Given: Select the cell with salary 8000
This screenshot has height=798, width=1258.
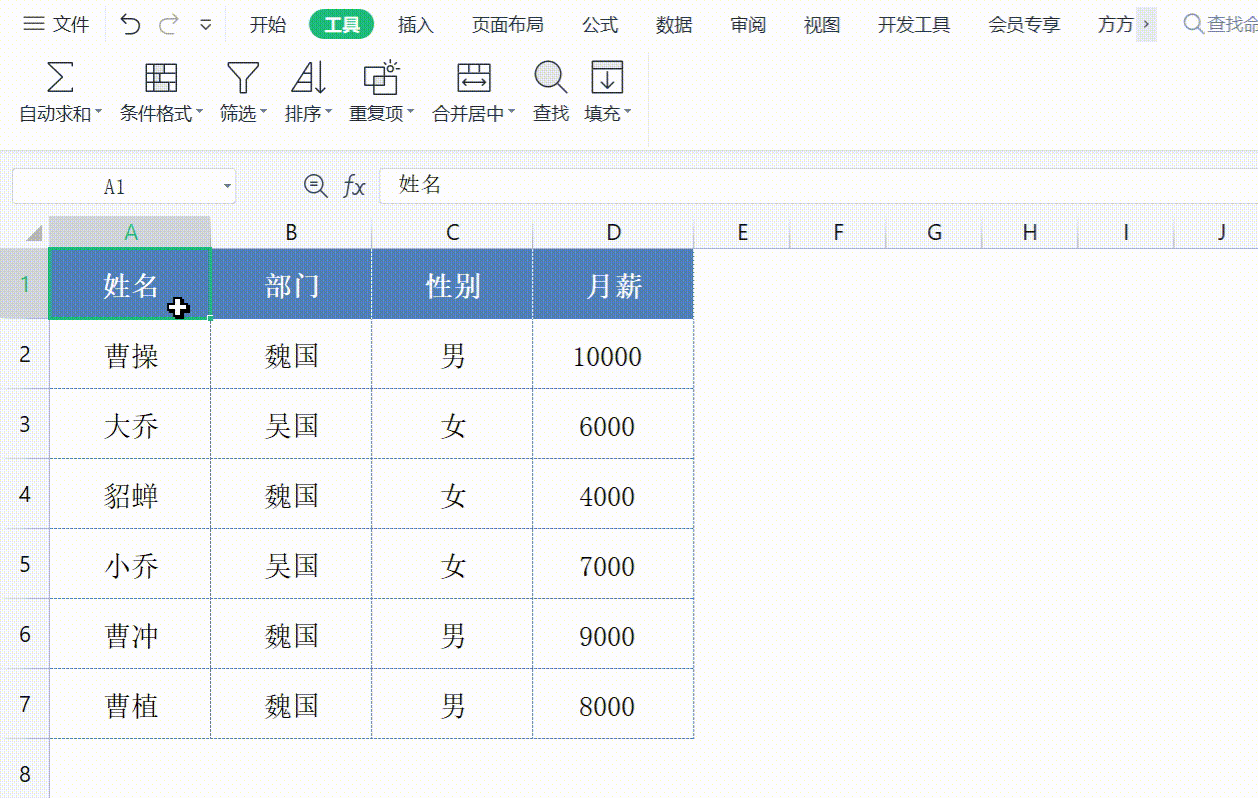Looking at the screenshot, I should point(613,705).
